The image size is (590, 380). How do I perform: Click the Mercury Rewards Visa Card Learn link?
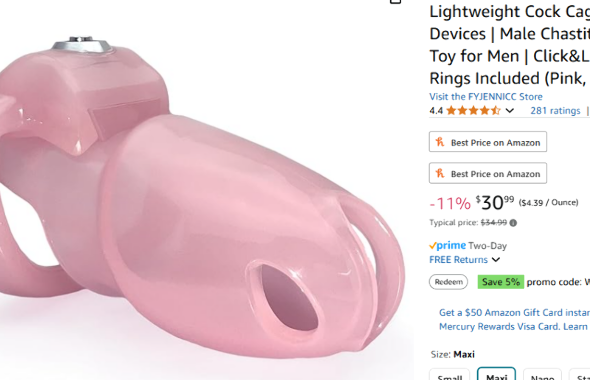514,327
